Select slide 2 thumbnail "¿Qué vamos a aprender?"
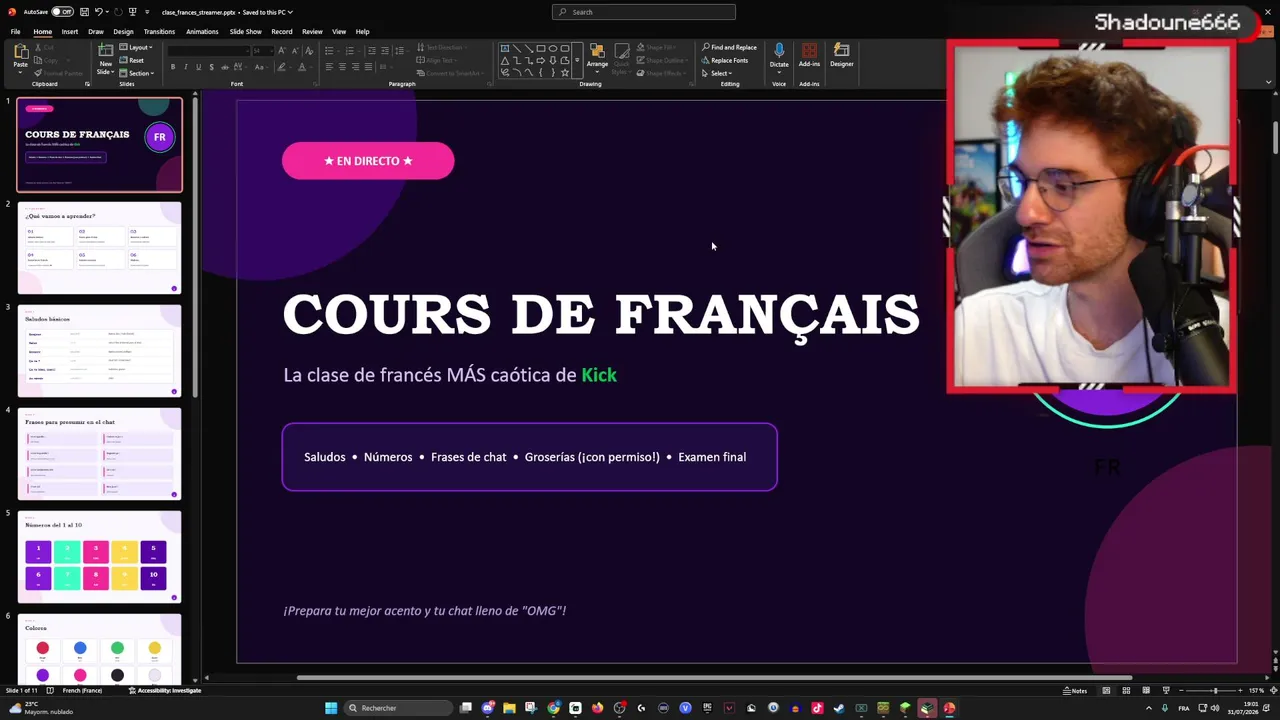Image resolution: width=1280 pixels, height=720 pixels. 100,248
